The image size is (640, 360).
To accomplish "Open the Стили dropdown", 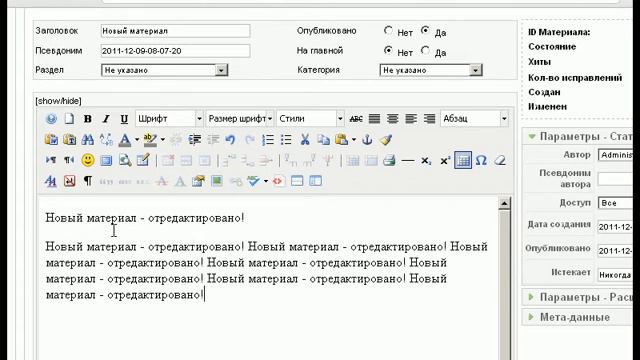I will (310, 119).
